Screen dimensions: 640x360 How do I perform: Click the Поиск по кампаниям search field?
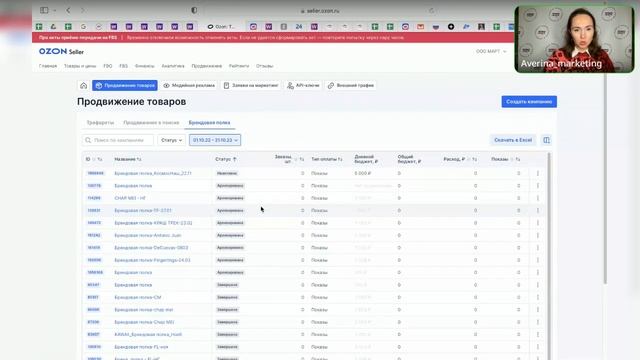pyautogui.click(x=118, y=140)
